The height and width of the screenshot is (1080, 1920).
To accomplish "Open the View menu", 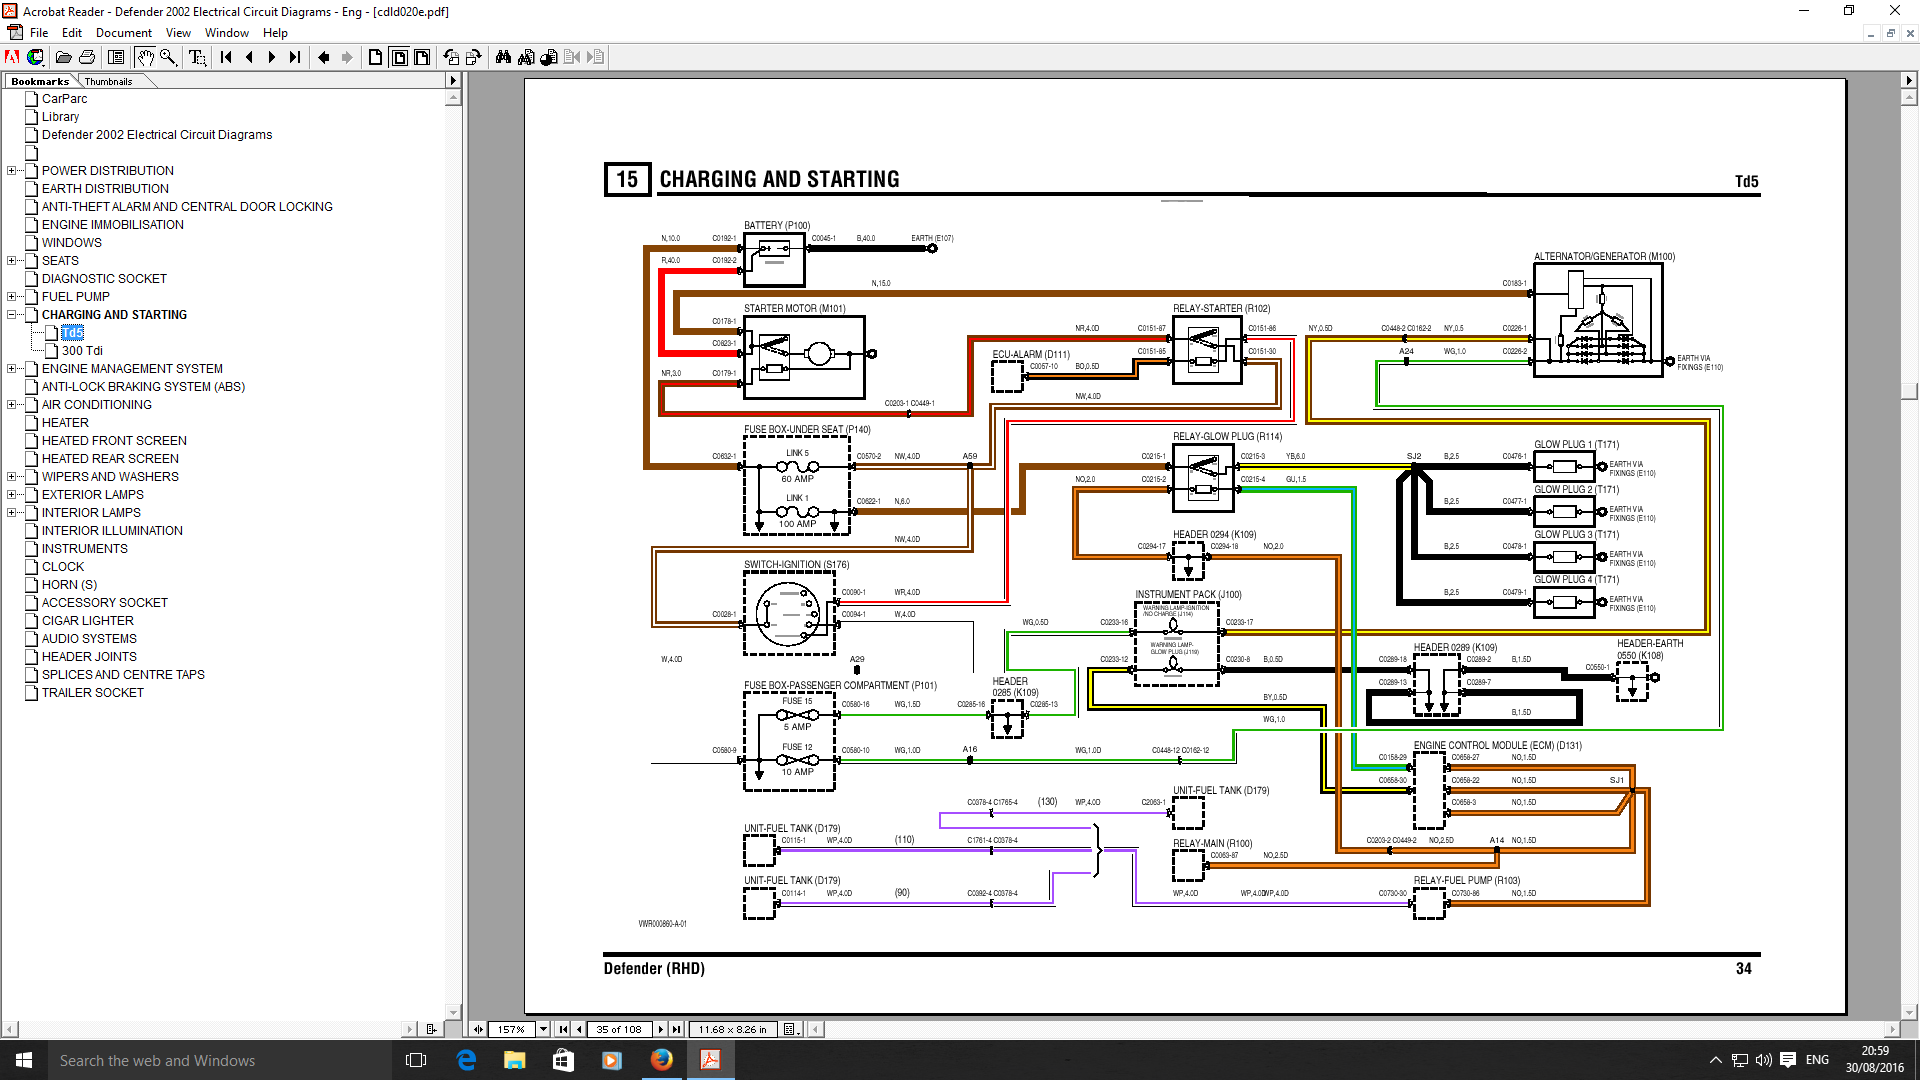I will [x=178, y=33].
